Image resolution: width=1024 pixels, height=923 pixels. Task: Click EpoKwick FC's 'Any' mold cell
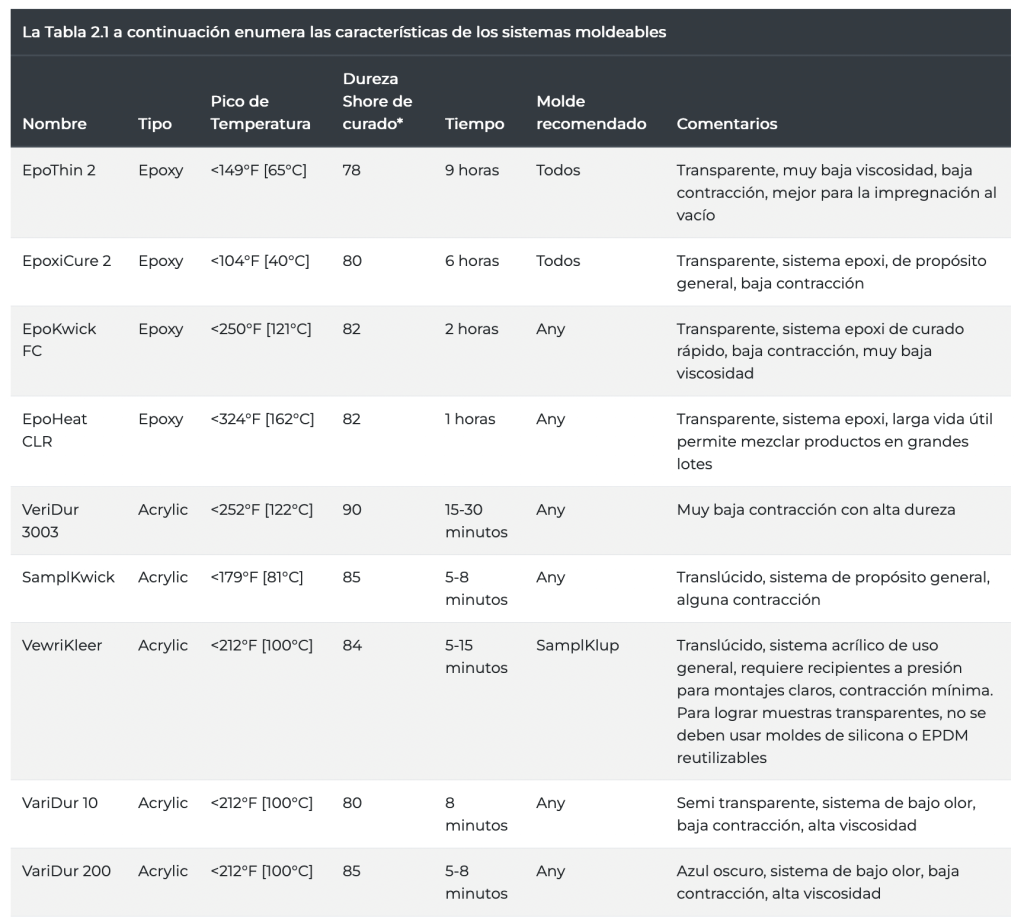(x=551, y=329)
